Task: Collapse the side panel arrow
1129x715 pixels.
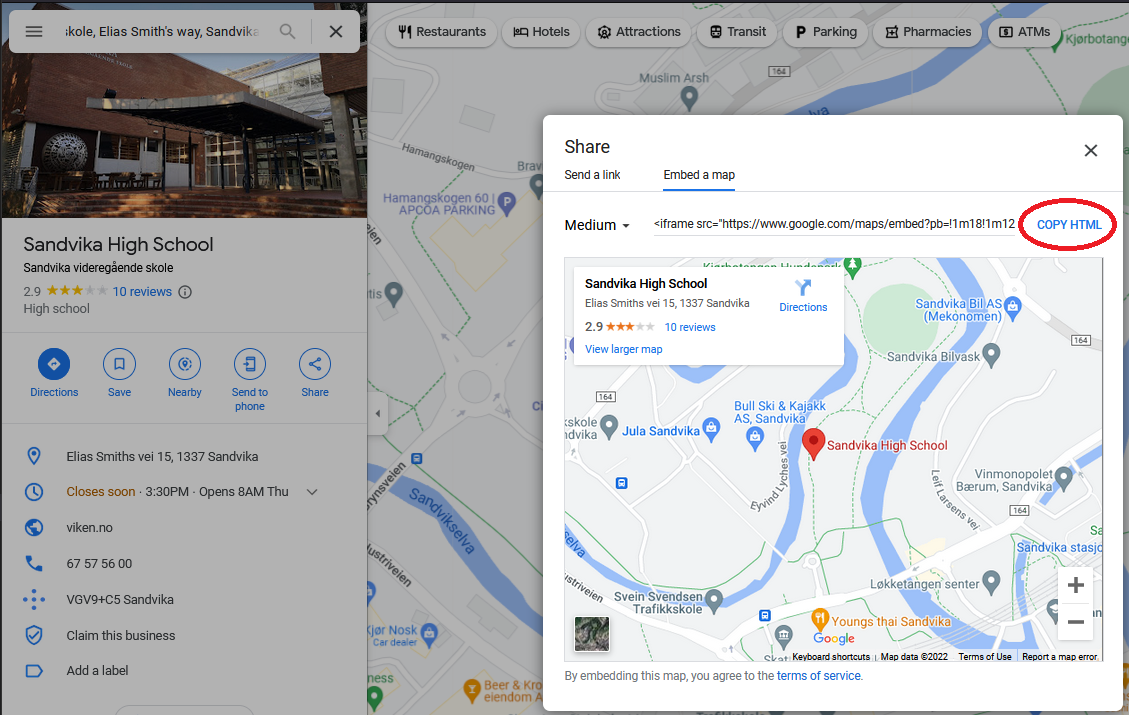Action: (378, 413)
